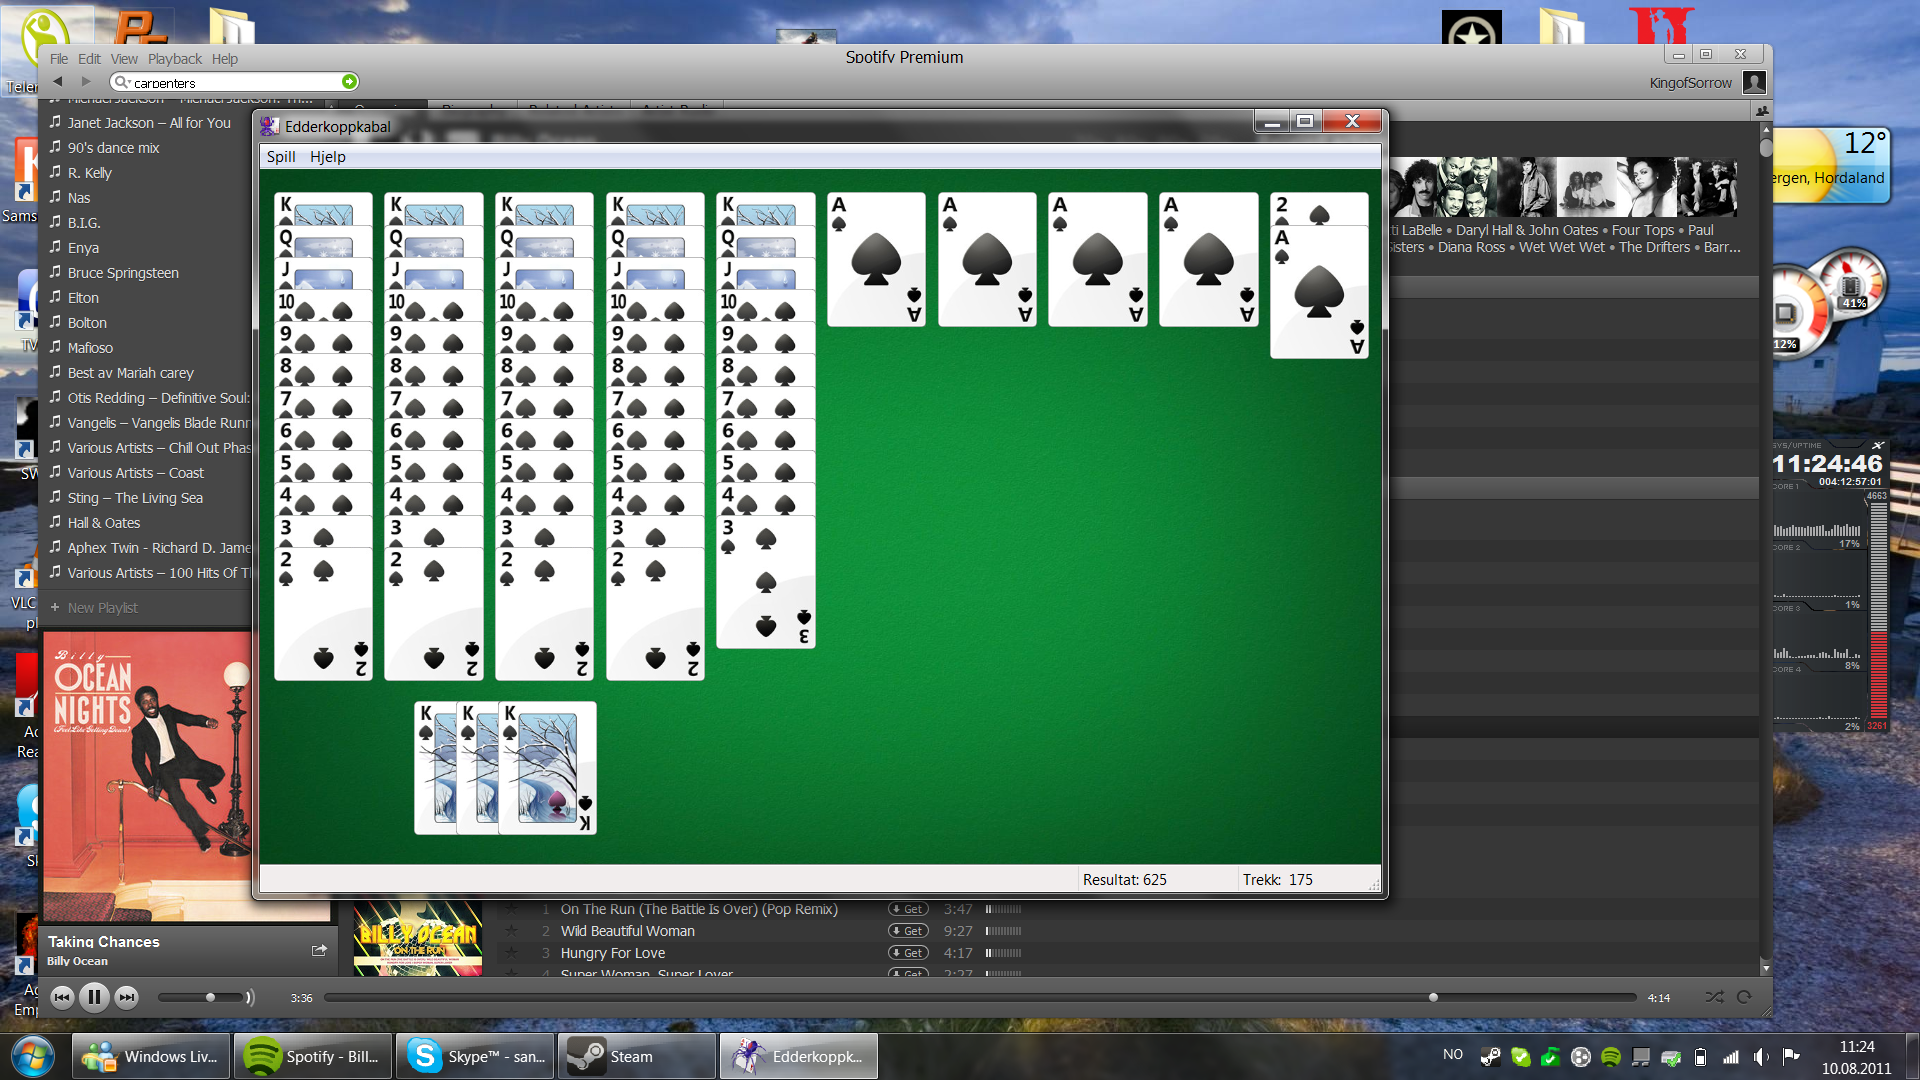Image resolution: width=1920 pixels, height=1080 pixels.
Task: Open the taskbar clock showing 11:24
Action: click(1856, 1057)
